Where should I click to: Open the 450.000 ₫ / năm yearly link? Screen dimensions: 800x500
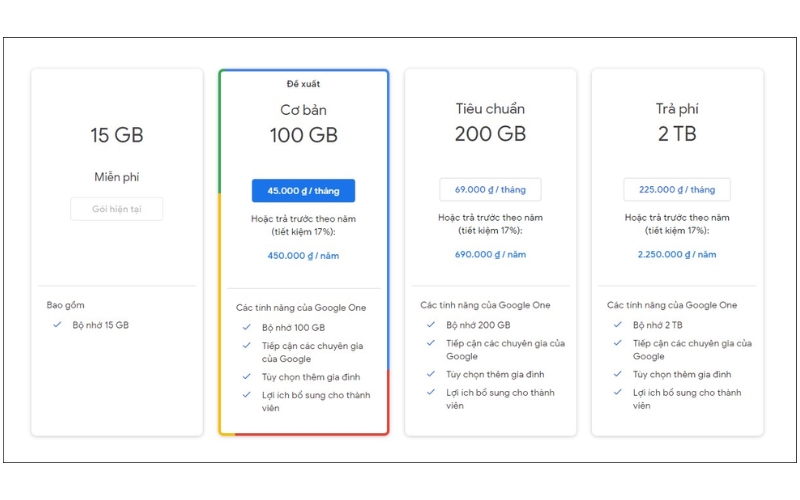[x=303, y=256]
